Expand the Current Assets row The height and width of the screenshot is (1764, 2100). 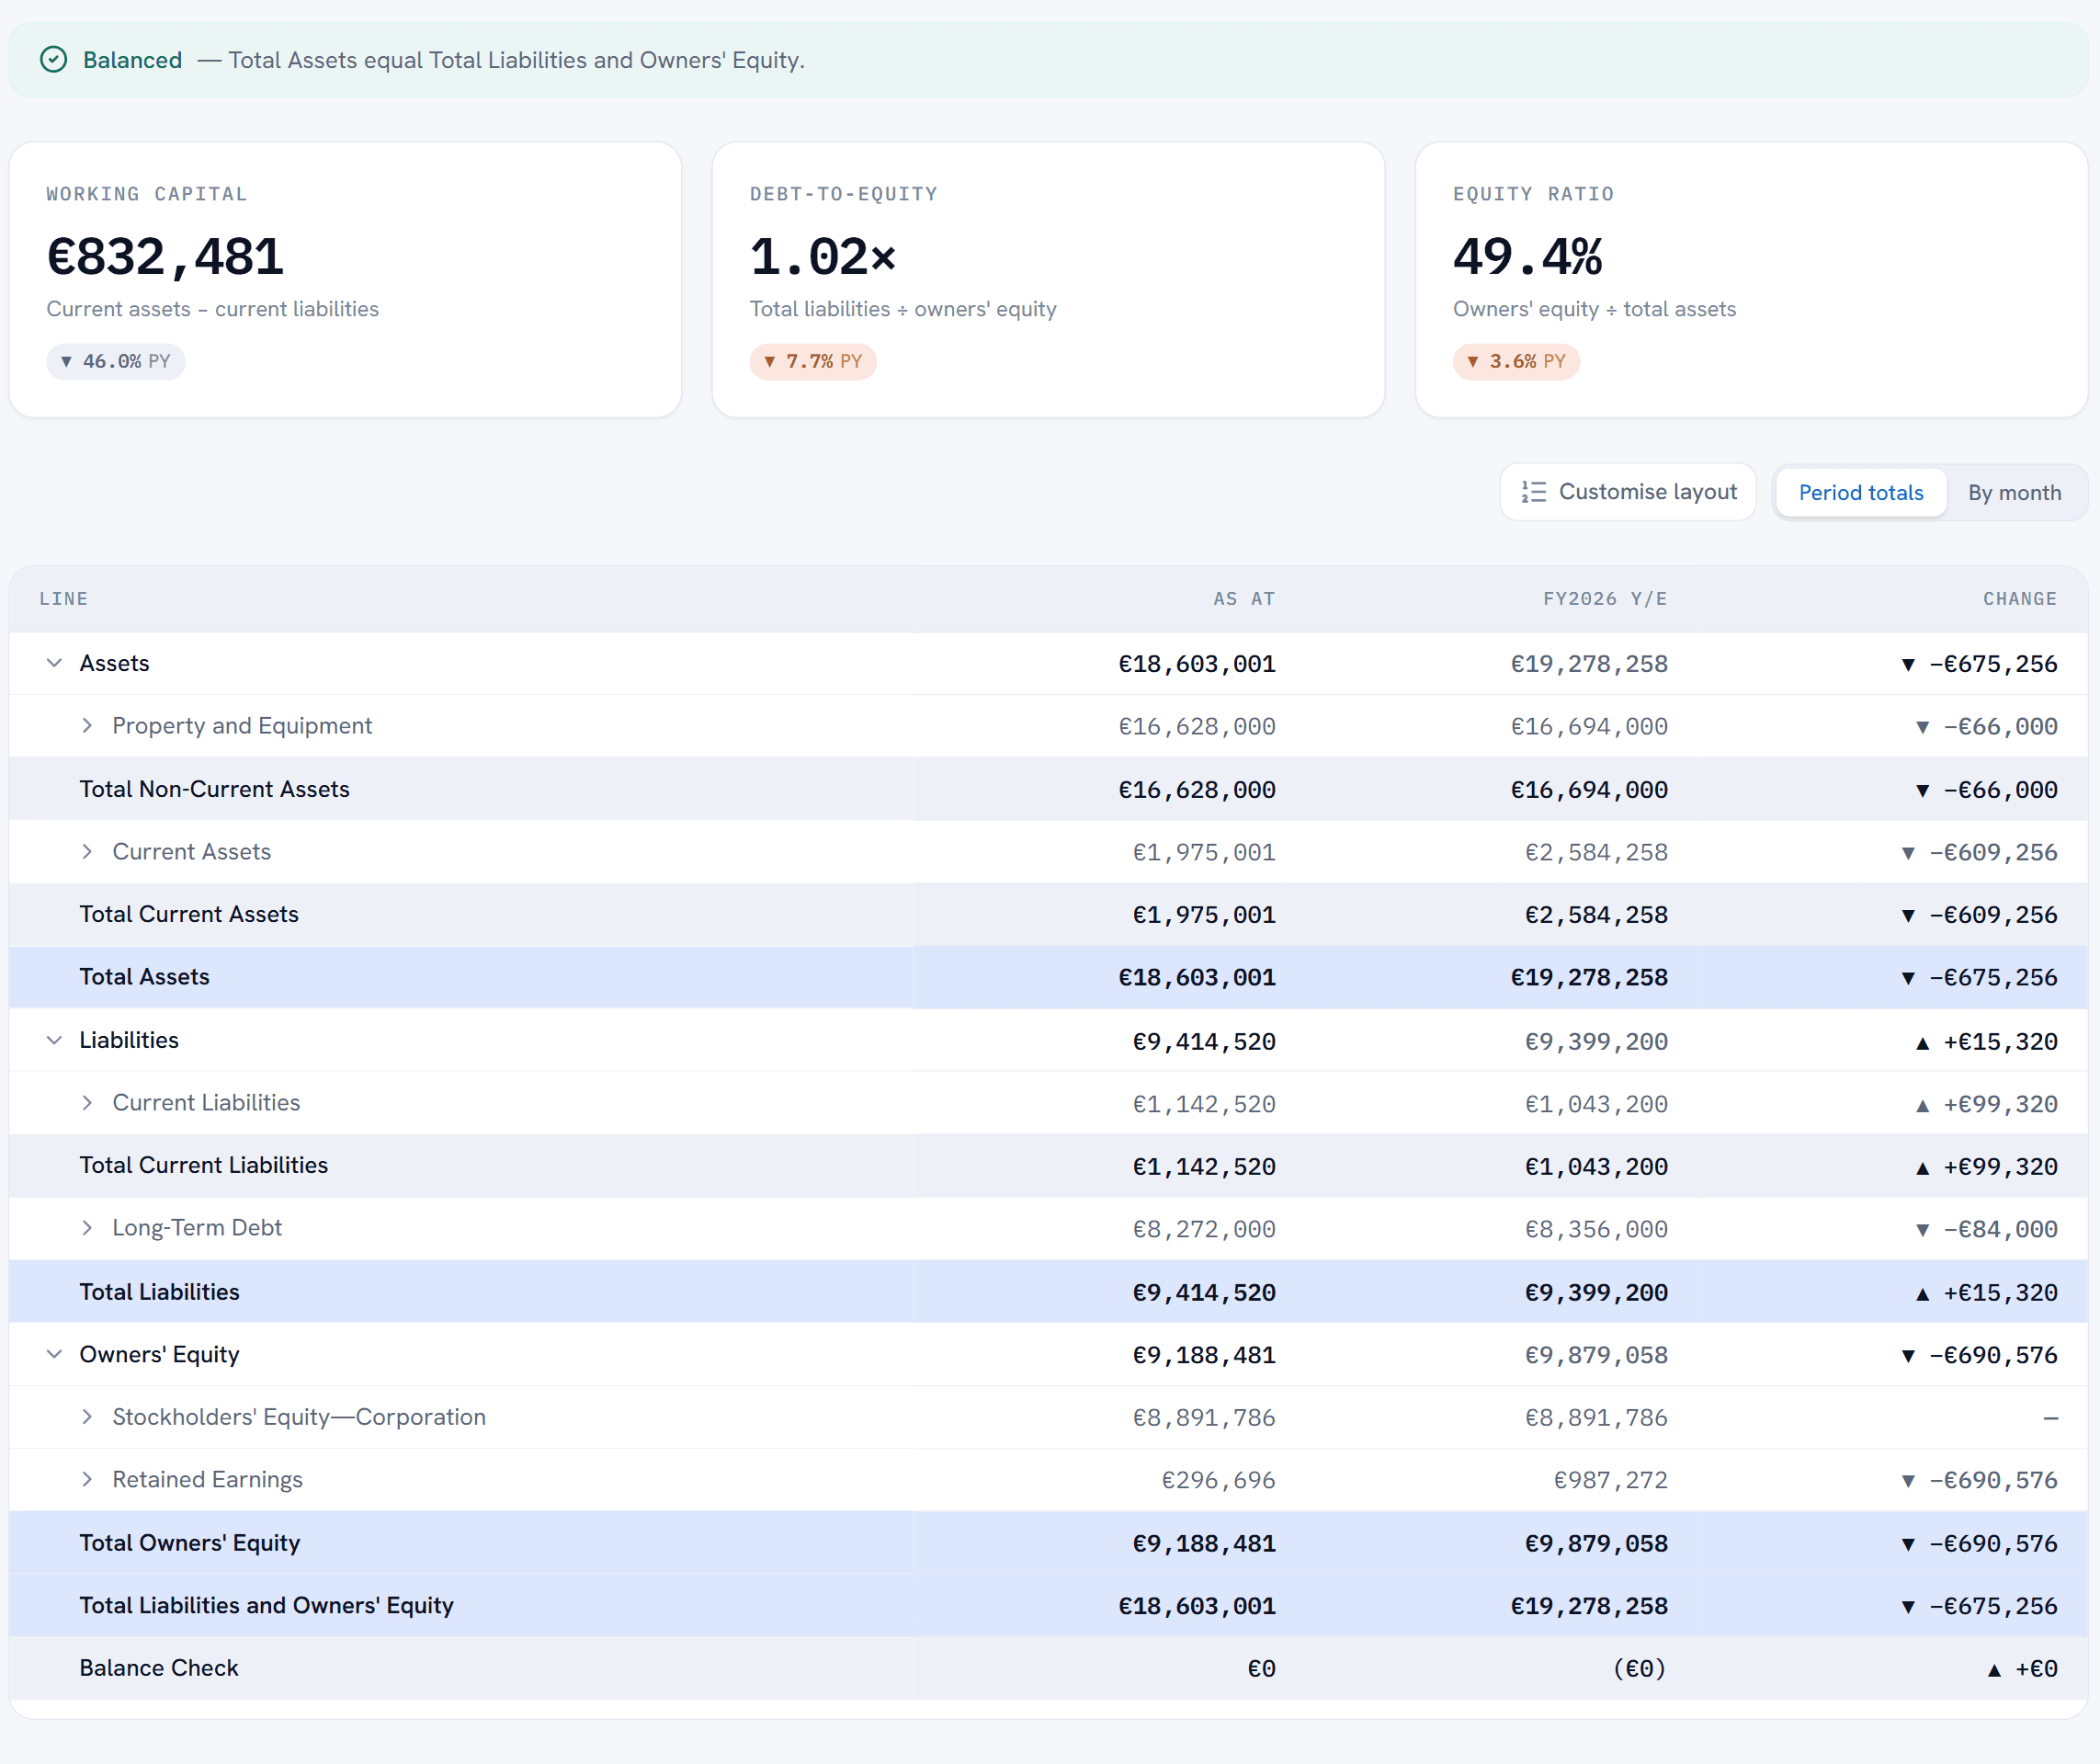87,852
